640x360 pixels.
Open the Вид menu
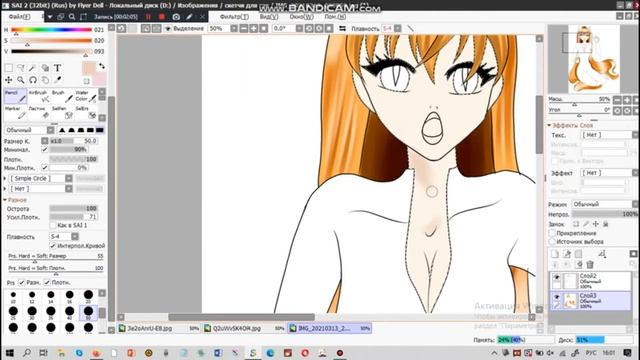269,17
